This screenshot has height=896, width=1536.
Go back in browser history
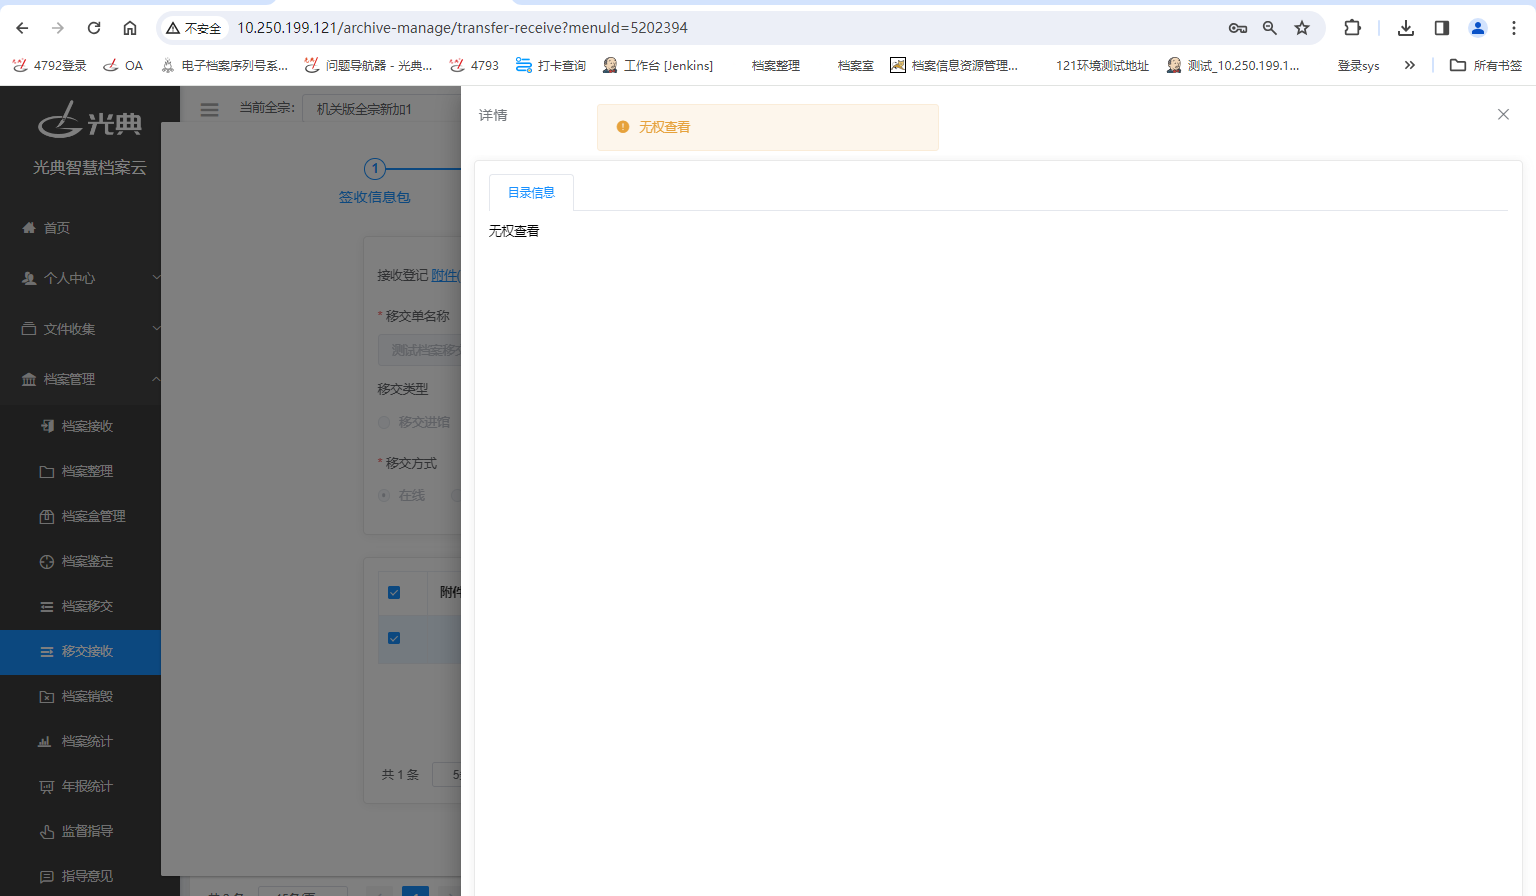coord(22,28)
